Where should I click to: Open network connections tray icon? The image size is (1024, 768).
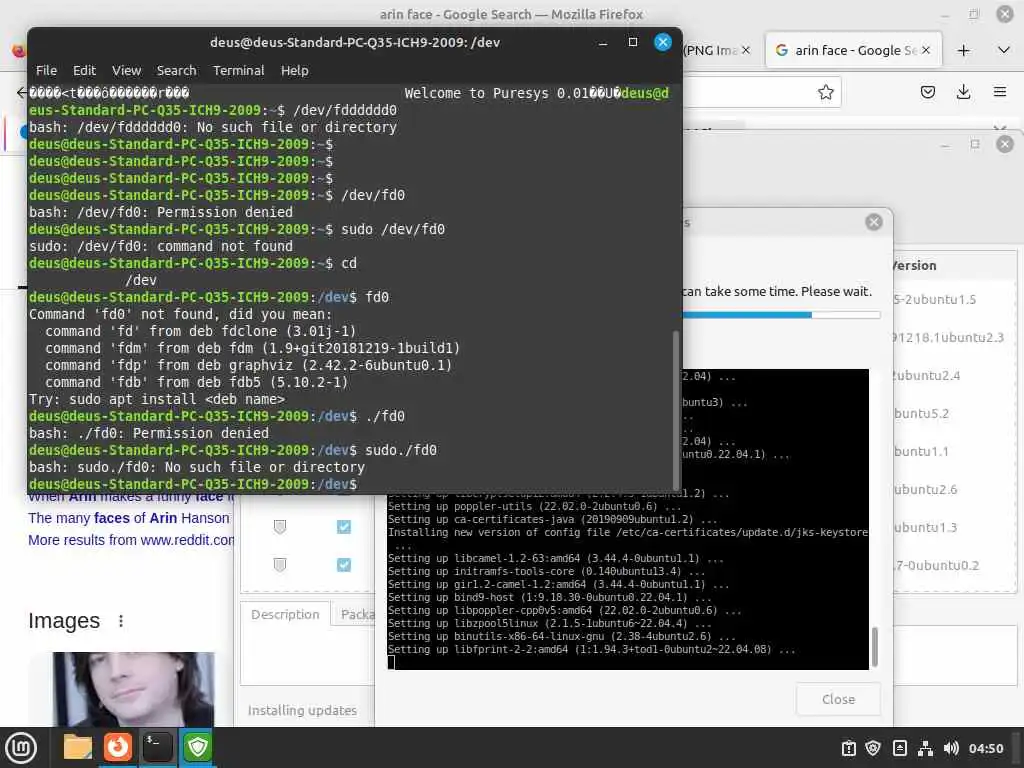click(x=925, y=748)
